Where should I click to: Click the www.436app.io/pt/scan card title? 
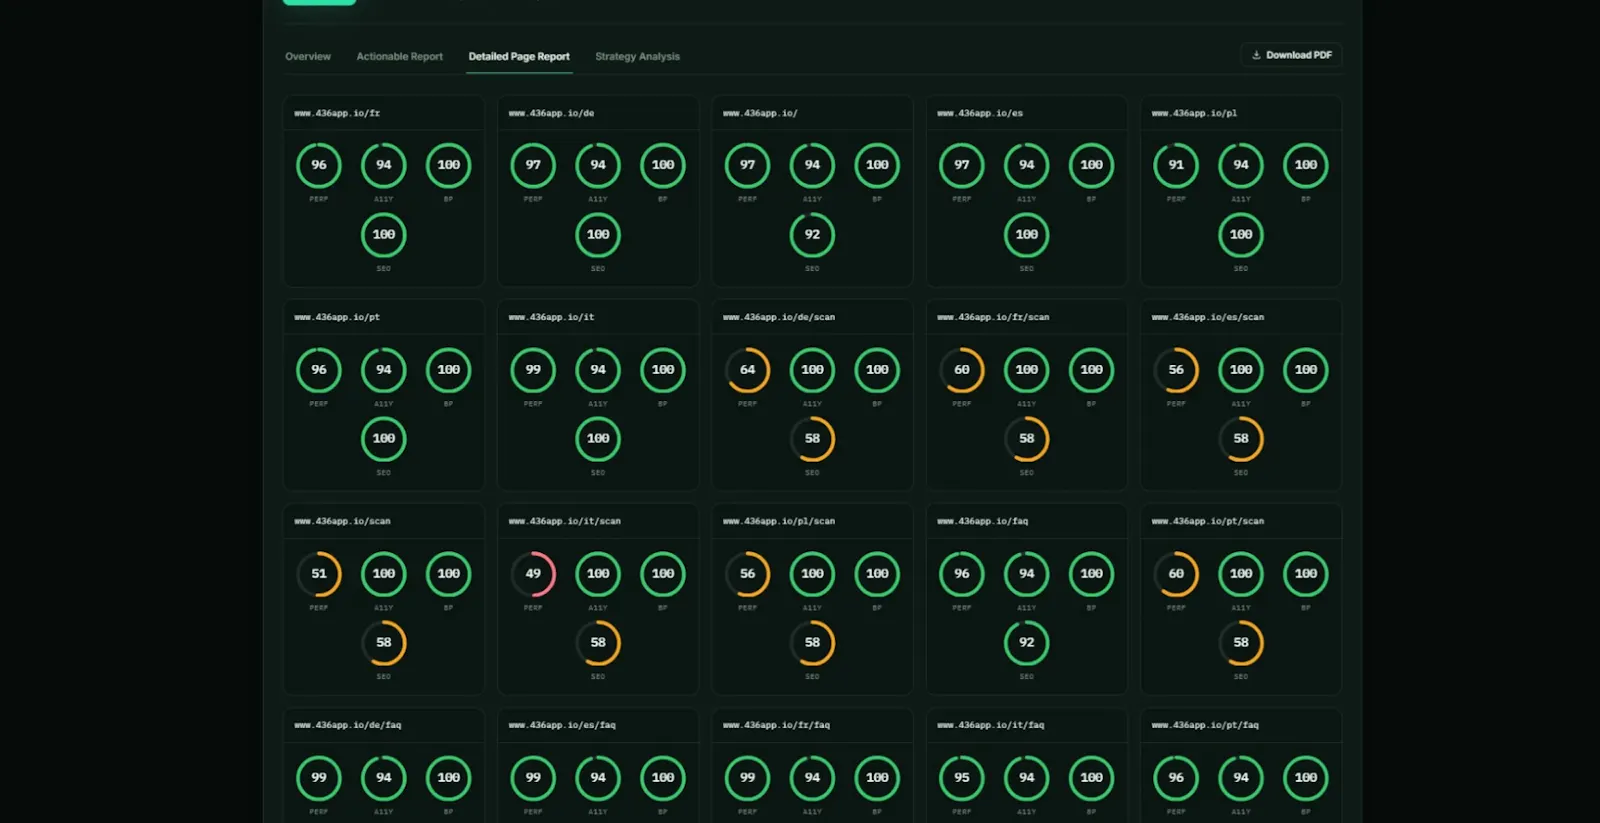tap(1207, 521)
